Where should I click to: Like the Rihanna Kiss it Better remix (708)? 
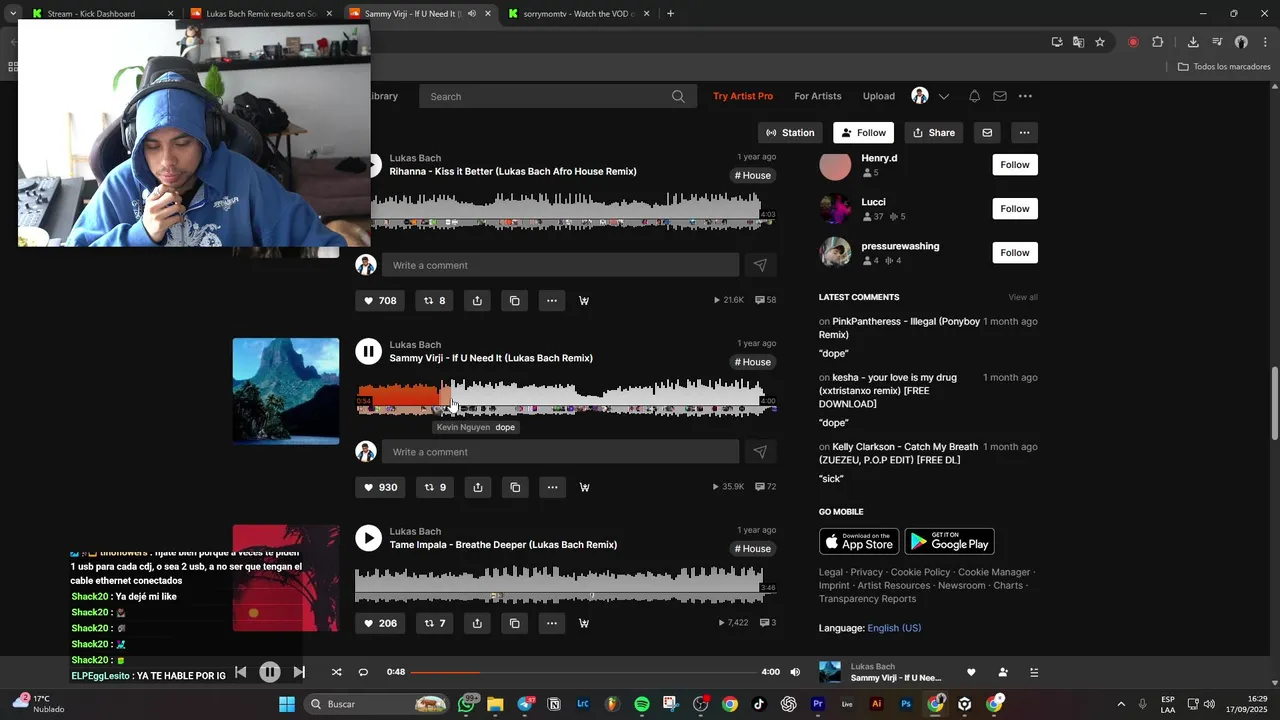click(380, 300)
